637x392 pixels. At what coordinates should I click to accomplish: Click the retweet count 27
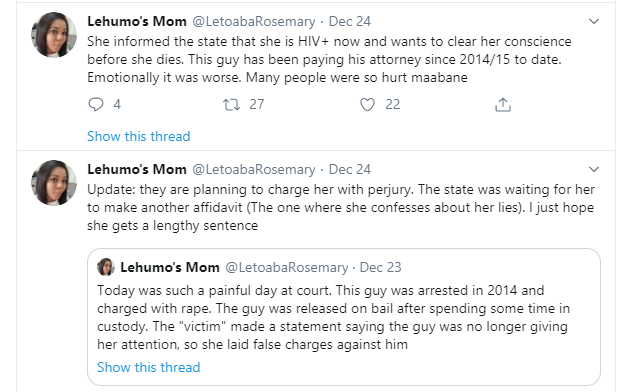click(x=257, y=104)
